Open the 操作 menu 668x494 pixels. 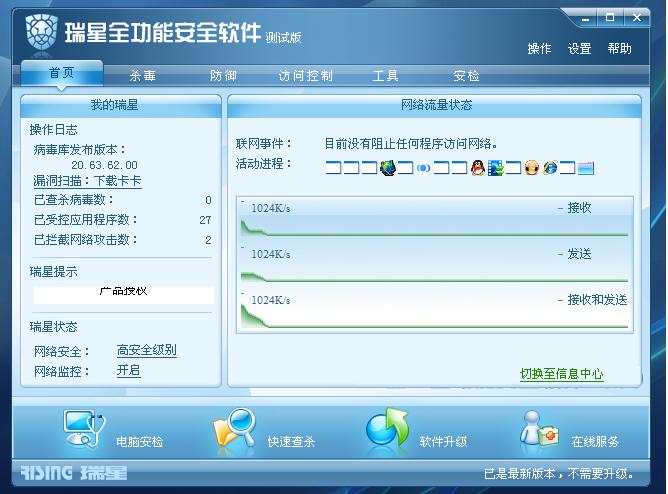point(539,49)
